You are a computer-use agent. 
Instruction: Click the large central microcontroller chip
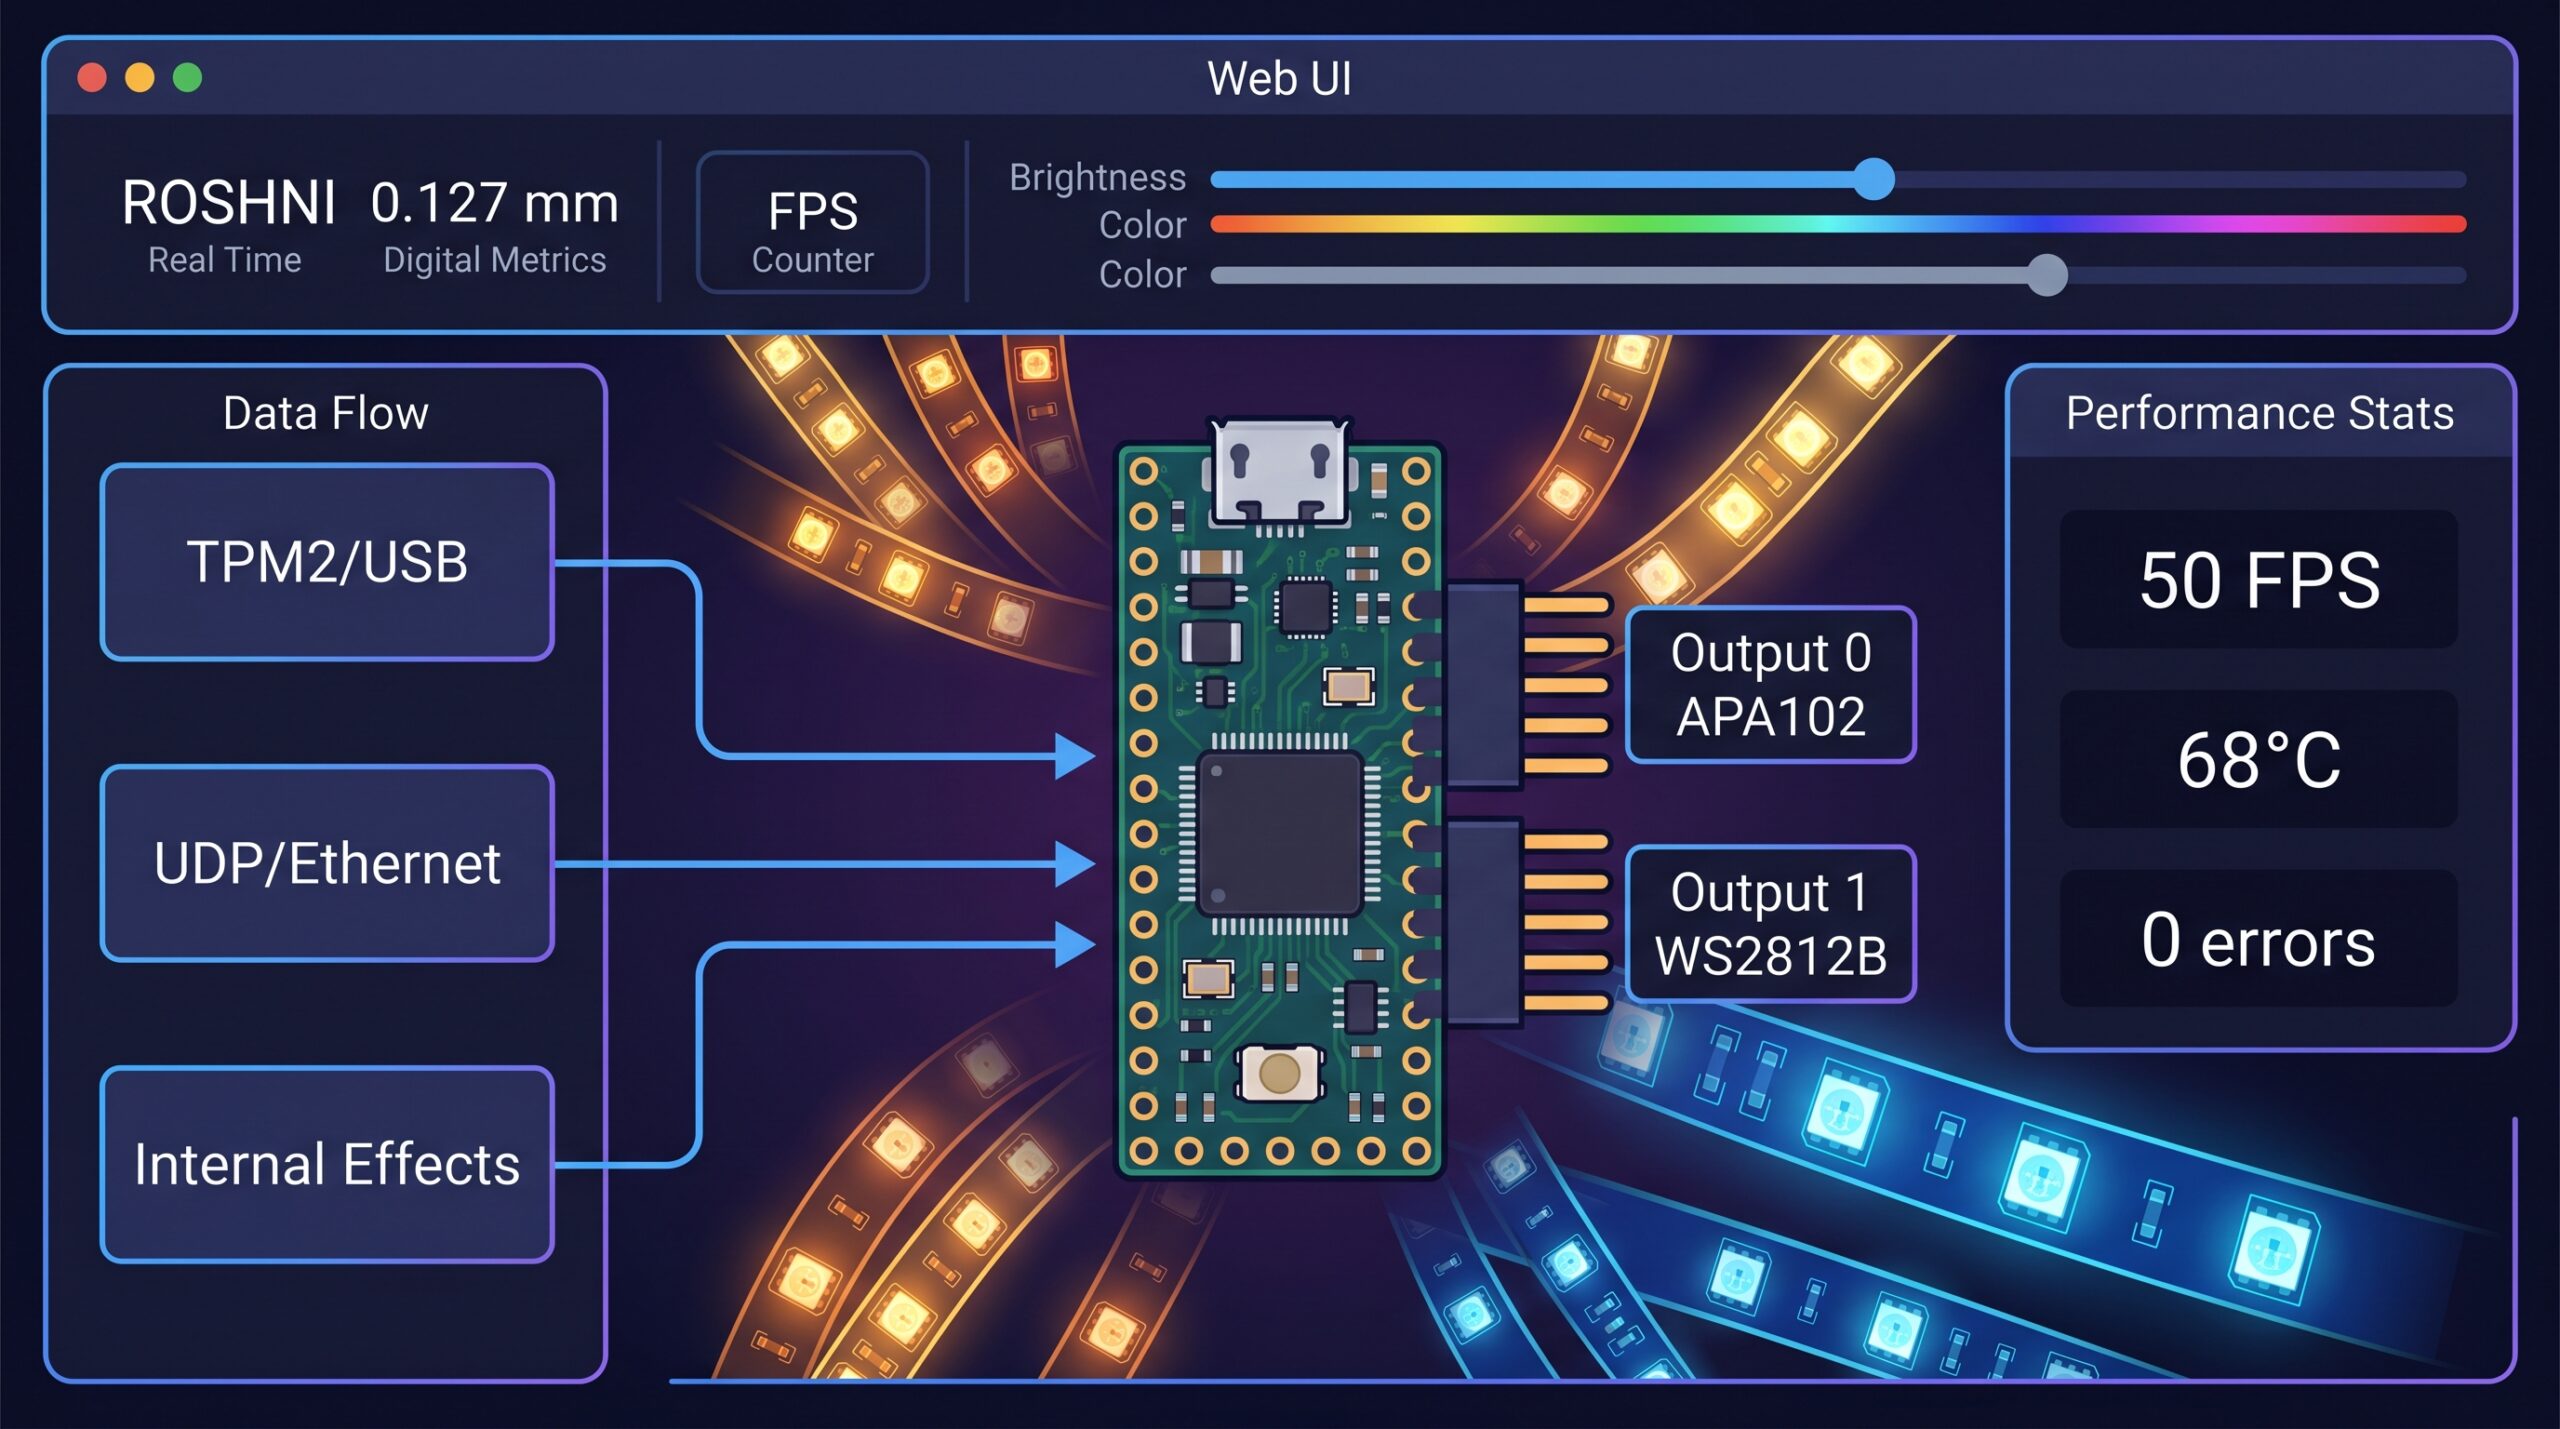pyautogui.click(x=1279, y=833)
